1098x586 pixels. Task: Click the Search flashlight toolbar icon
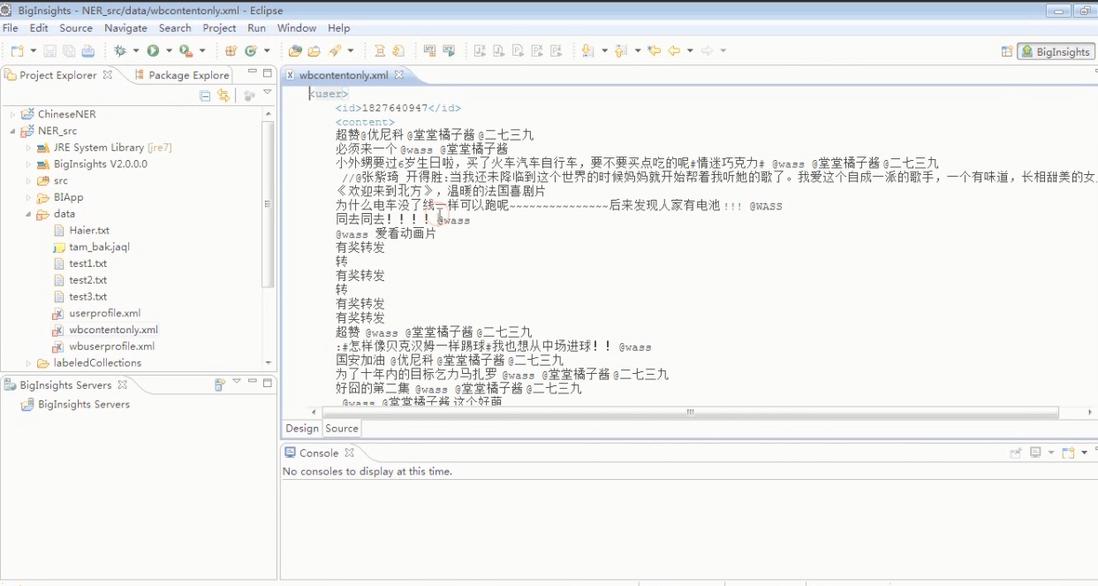[335, 50]
